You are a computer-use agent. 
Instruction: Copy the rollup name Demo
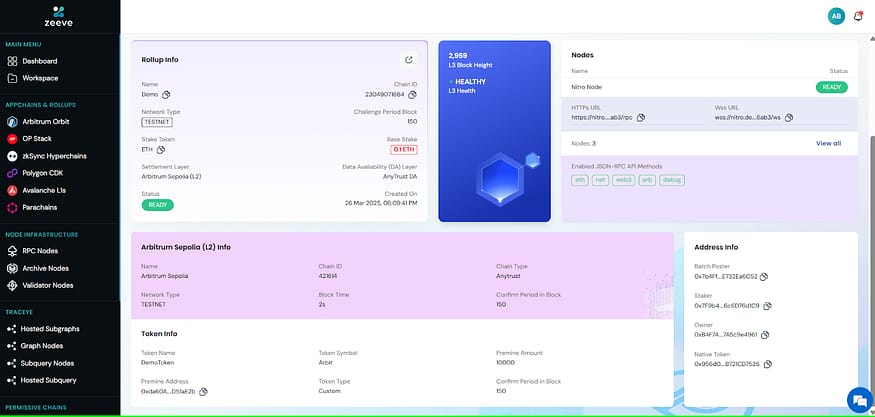pos(166,94)
